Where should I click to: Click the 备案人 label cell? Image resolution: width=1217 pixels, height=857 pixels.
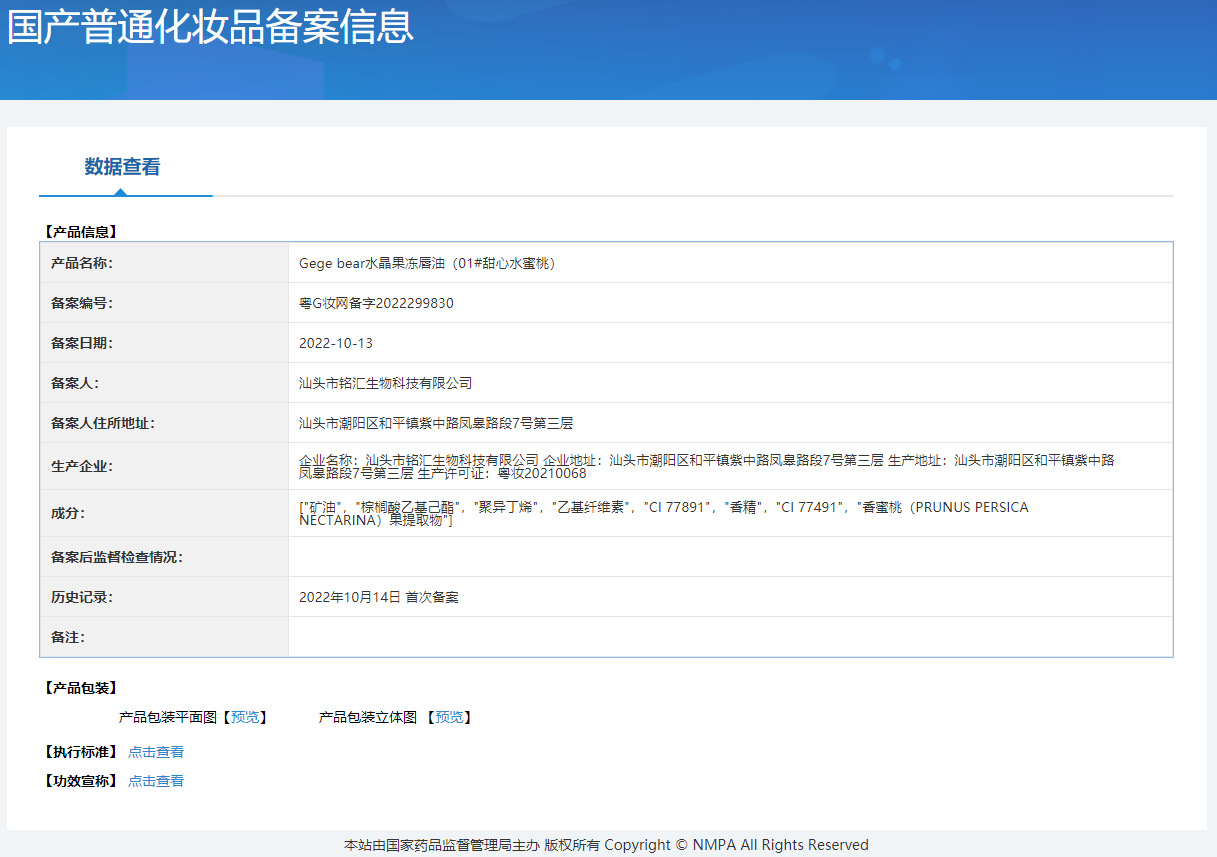coord(164,383)
